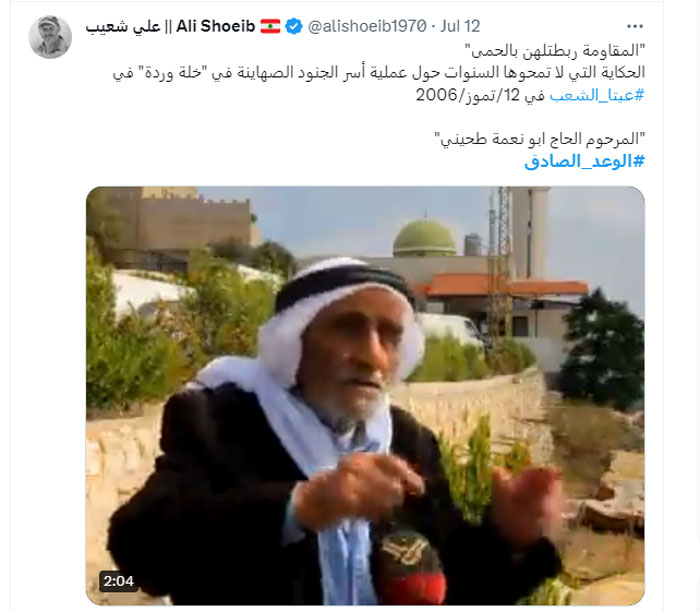Click the line المرحوم الحاج ابو نعمة طحيني
700x612 pixels.
point(539,139)
